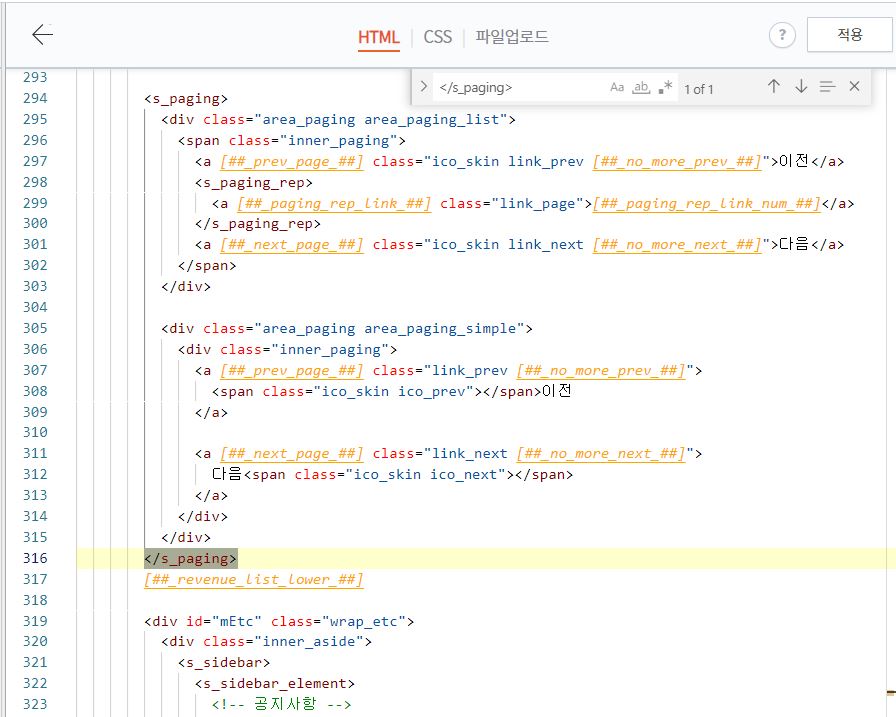Image resolution: width=896 pixels, height=717 pixels.
Task: Click [##_no_more_next_##] on line 301
Action: tap(677, 245)
